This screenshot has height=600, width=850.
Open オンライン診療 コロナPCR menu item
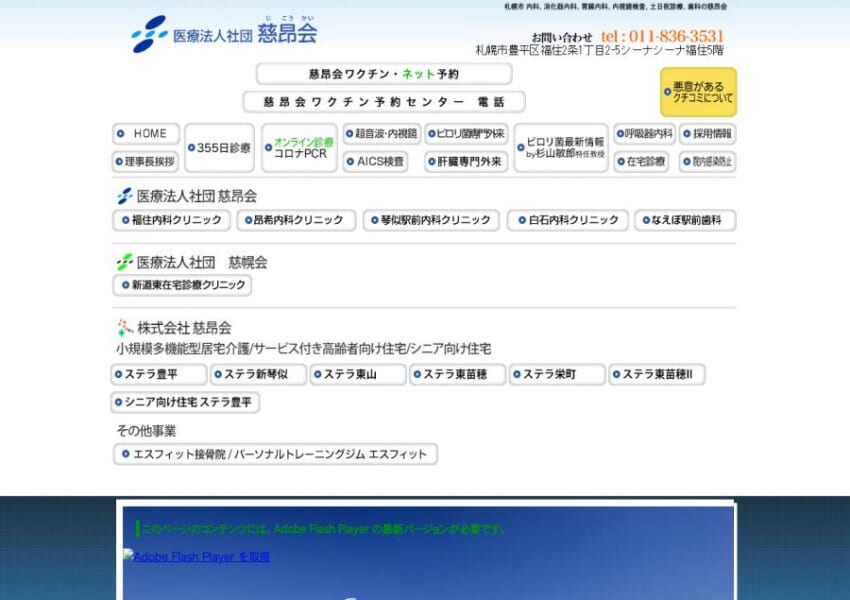299,147
